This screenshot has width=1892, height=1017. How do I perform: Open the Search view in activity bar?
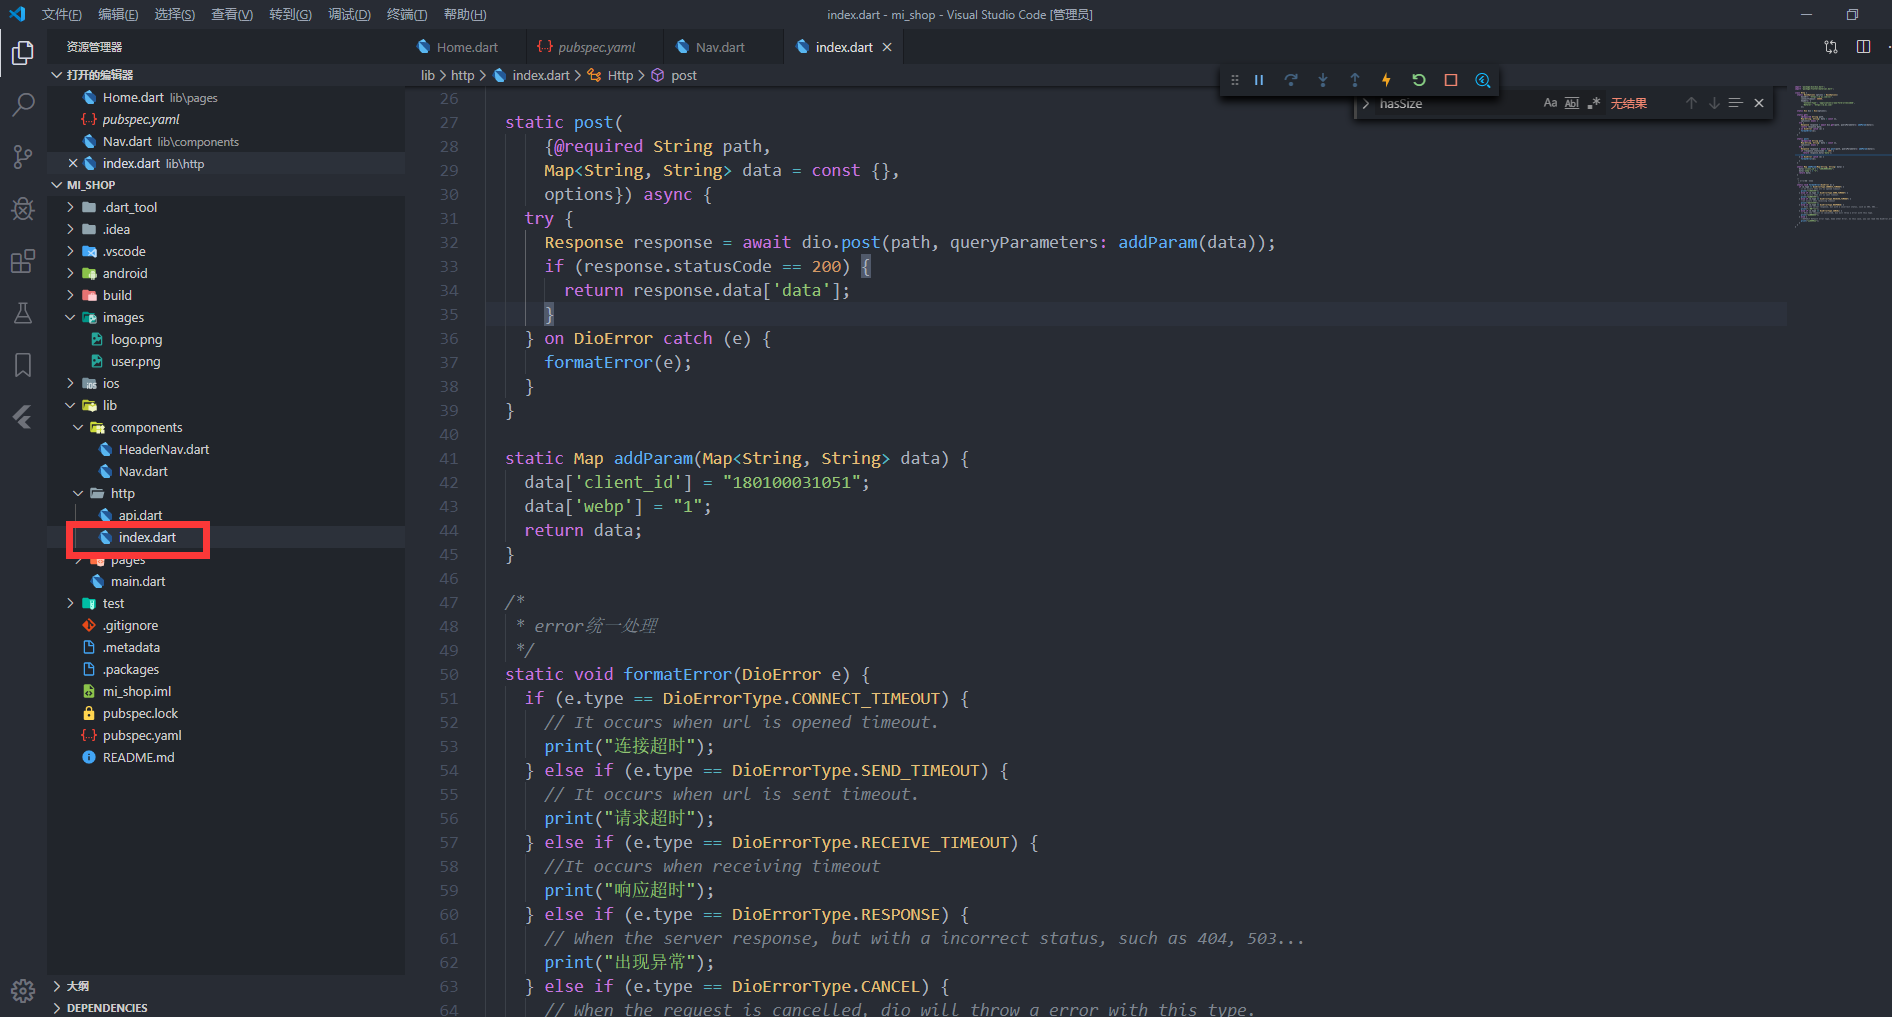click(x=23, y=104)
